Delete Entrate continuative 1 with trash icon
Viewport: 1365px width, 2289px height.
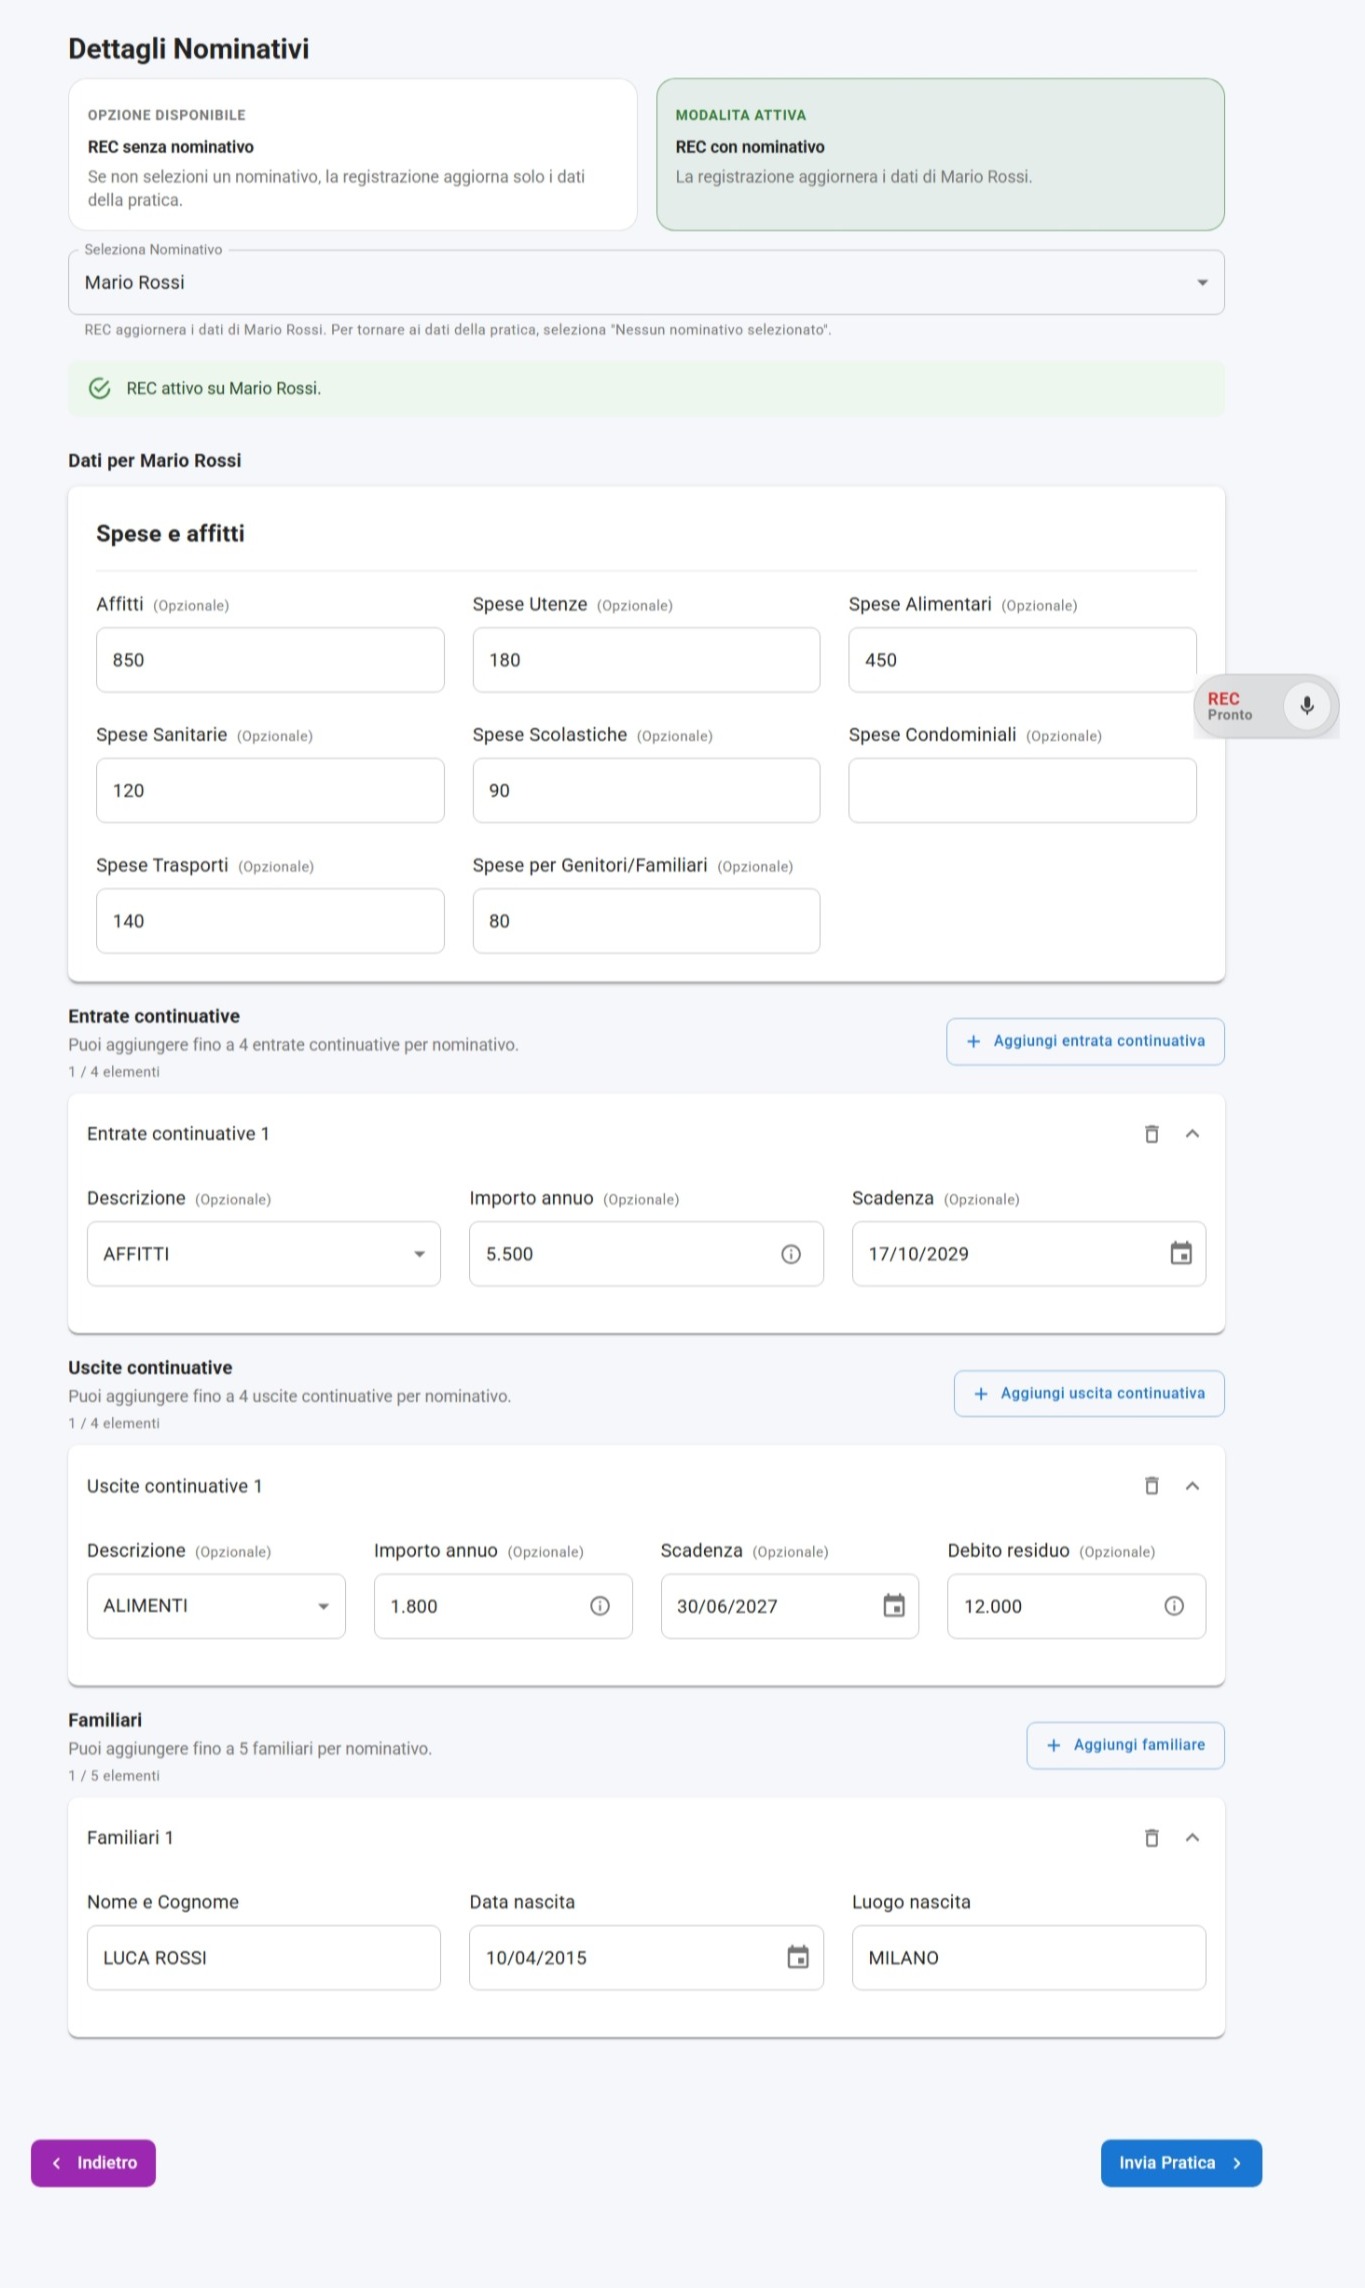point(1151,1134)
